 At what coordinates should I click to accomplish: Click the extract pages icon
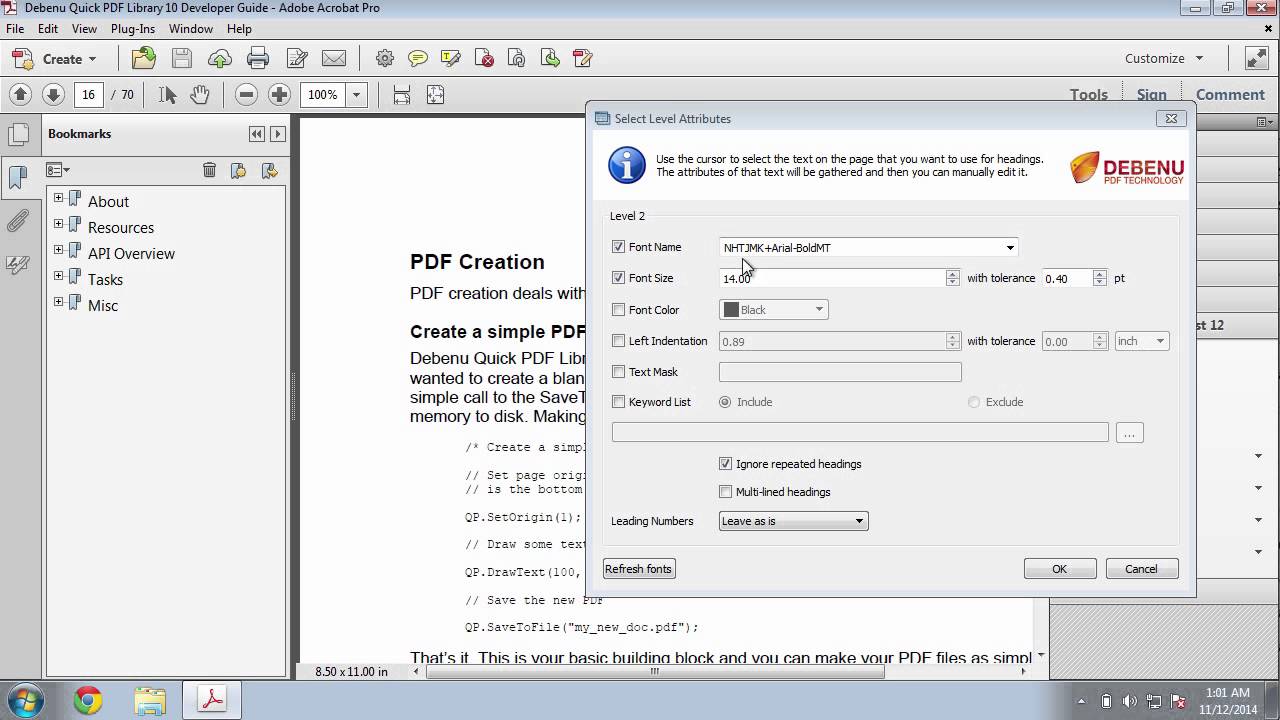click(550, 58)
